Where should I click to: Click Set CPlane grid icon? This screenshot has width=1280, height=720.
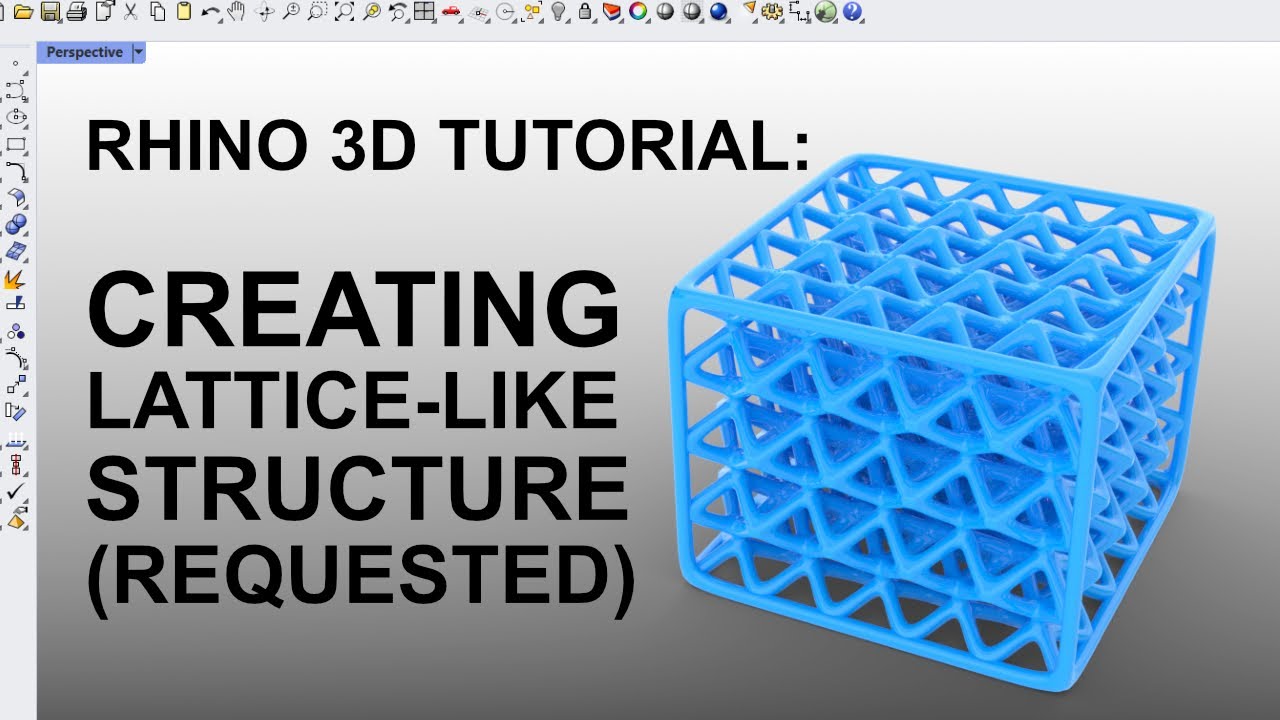coord(478,12)
